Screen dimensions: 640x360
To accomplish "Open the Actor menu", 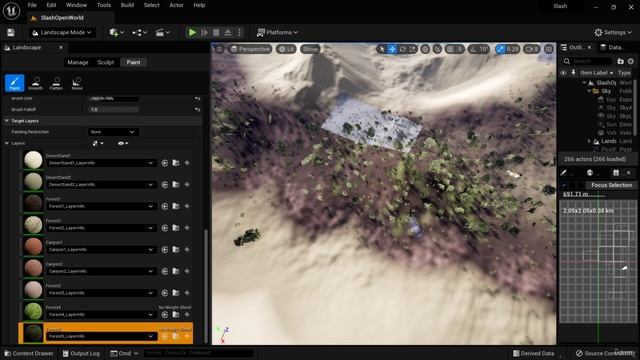I will tap(176, 5).
